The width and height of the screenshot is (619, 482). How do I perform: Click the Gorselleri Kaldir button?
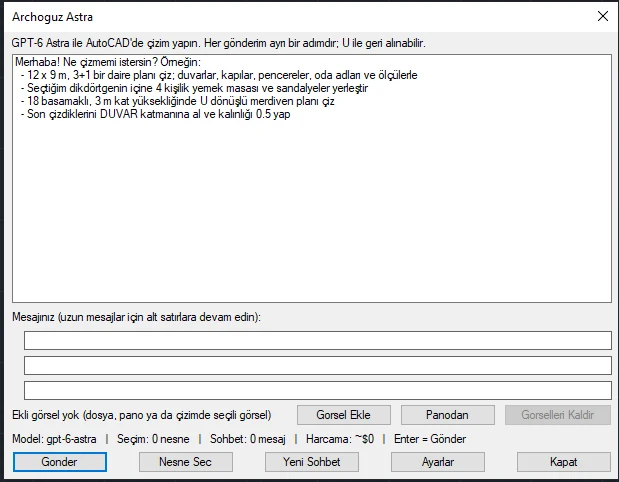[558, 415]
